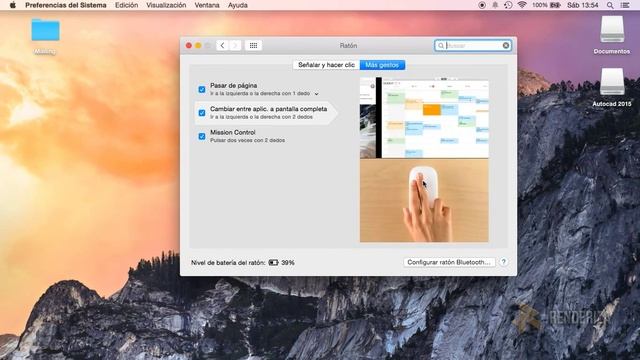Open help with the question mark button
The height and width of the screenshot is (360, 640).
tap(504, 262)
